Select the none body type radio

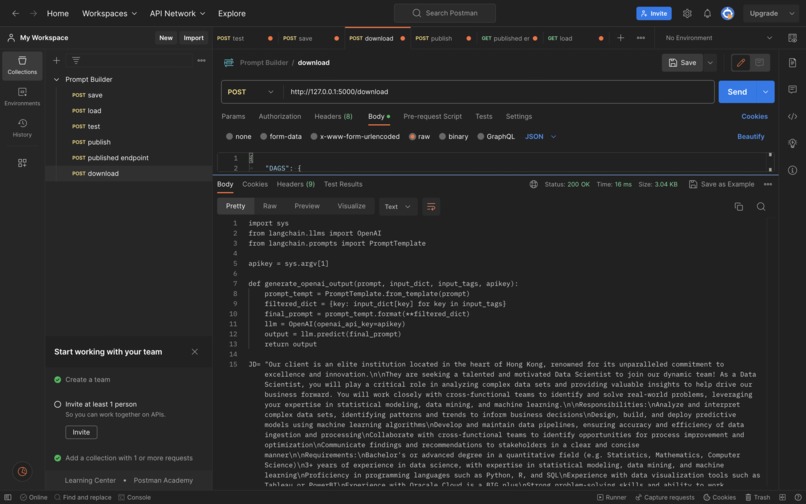tap(229, 136)
